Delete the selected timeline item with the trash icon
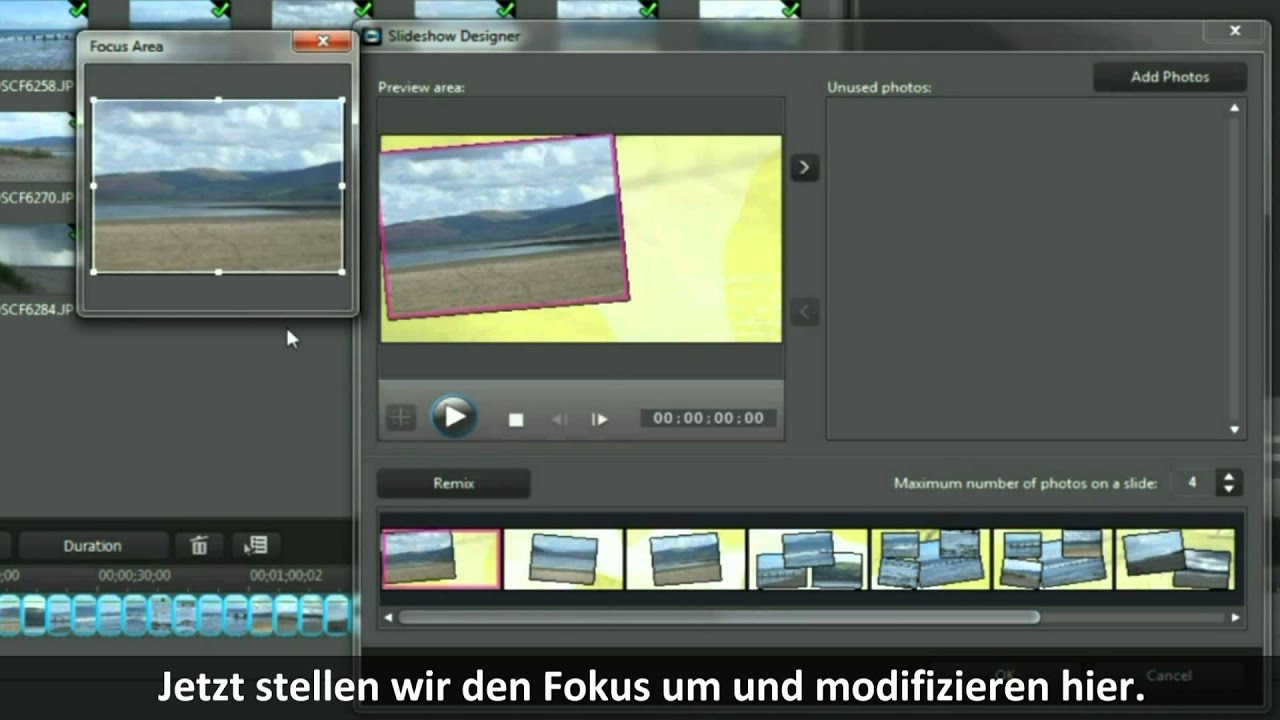Image resolution: width=1280 pixels, height=720 pixels. [199, 545]
